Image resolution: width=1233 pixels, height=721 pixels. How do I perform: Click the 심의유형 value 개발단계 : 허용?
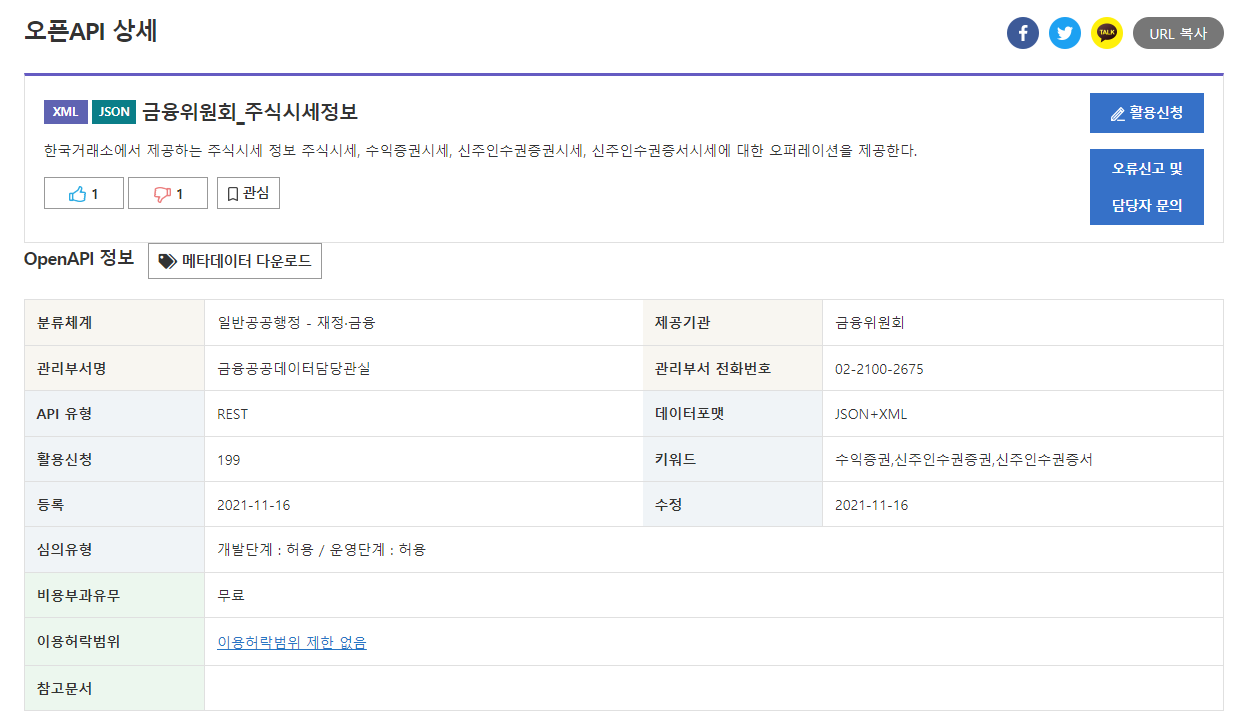pos(265,550)
